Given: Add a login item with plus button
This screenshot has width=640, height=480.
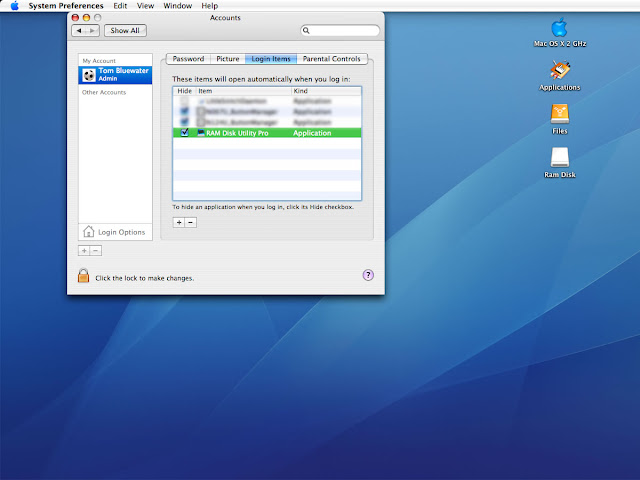Looking at the screenshot, I should 179,222.
